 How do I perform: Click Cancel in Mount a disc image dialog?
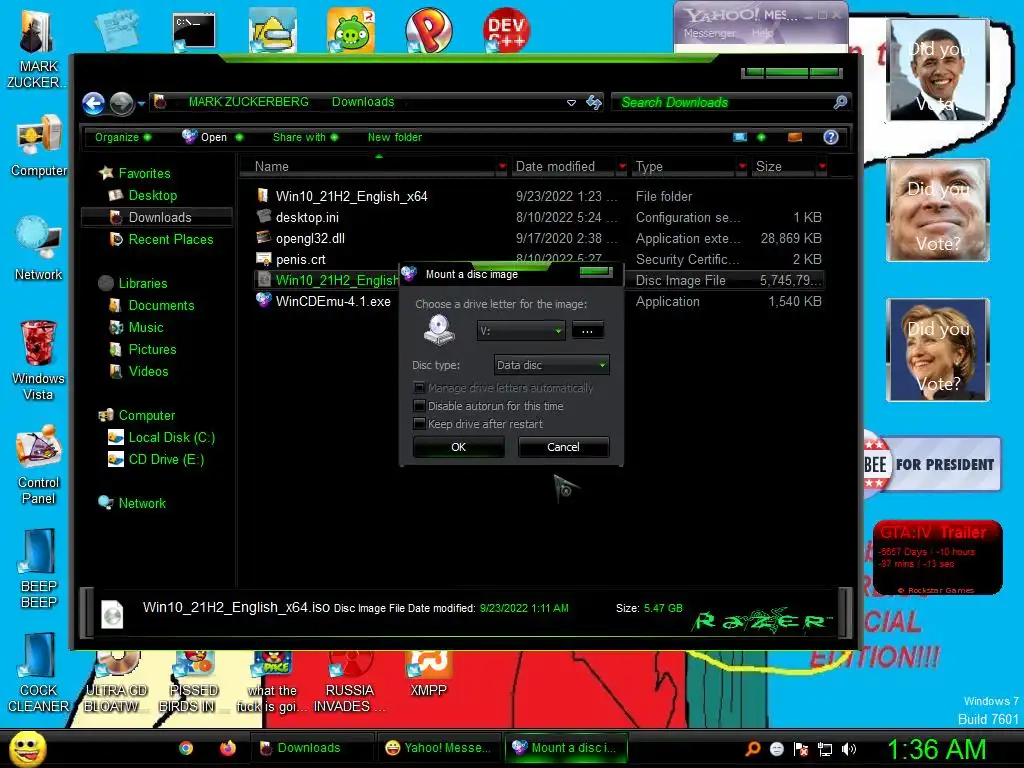point(563,447)
